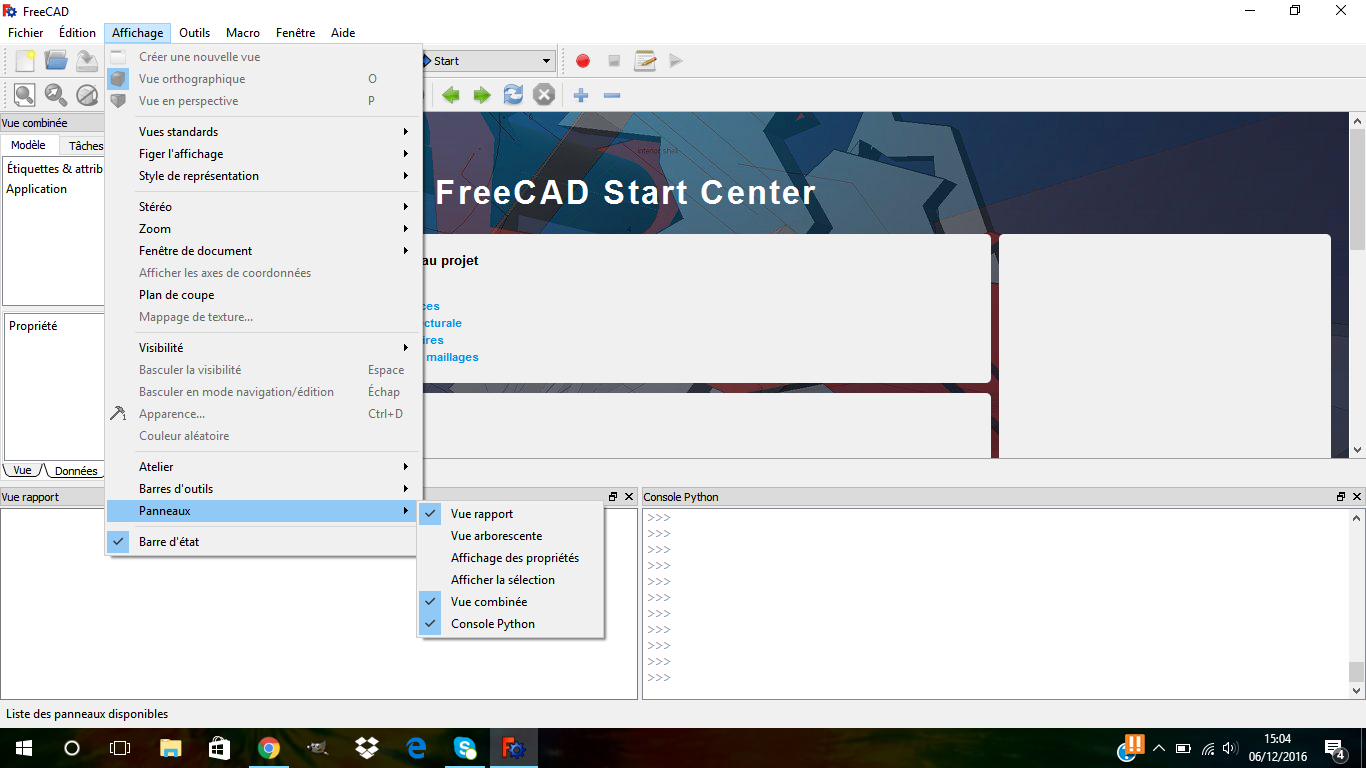Click the blue plus zoom-in icon

coord(581,95)
